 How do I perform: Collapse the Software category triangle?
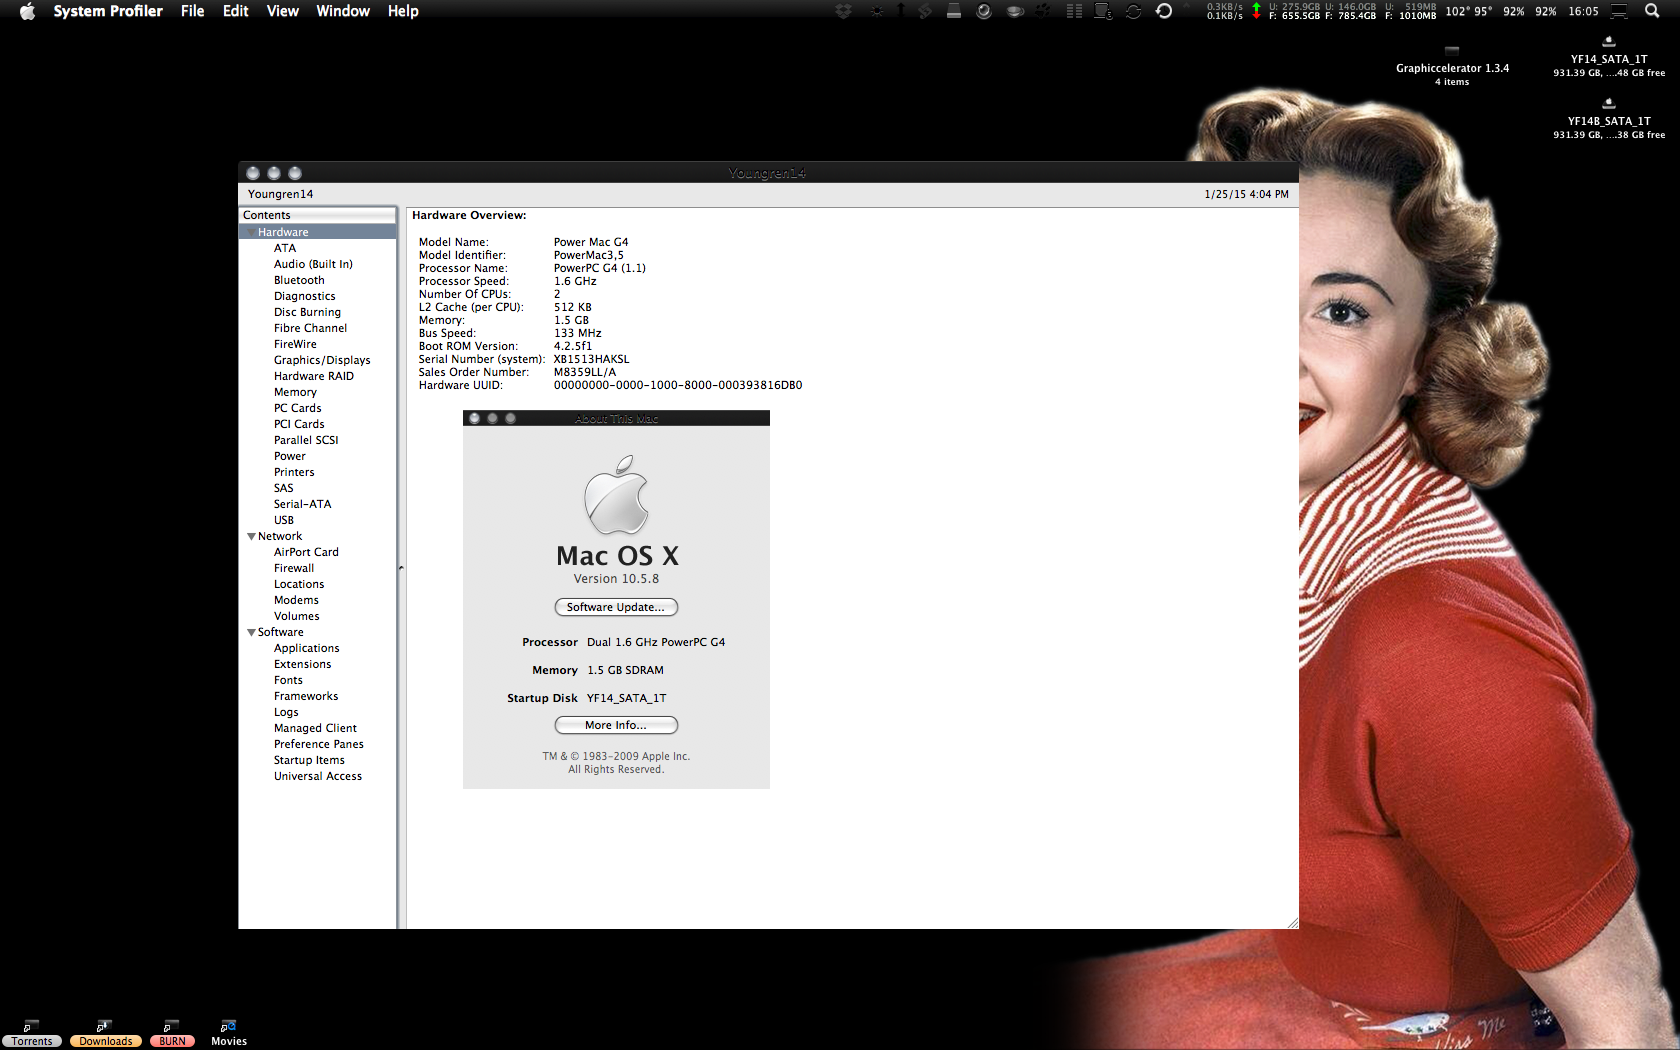251,632
